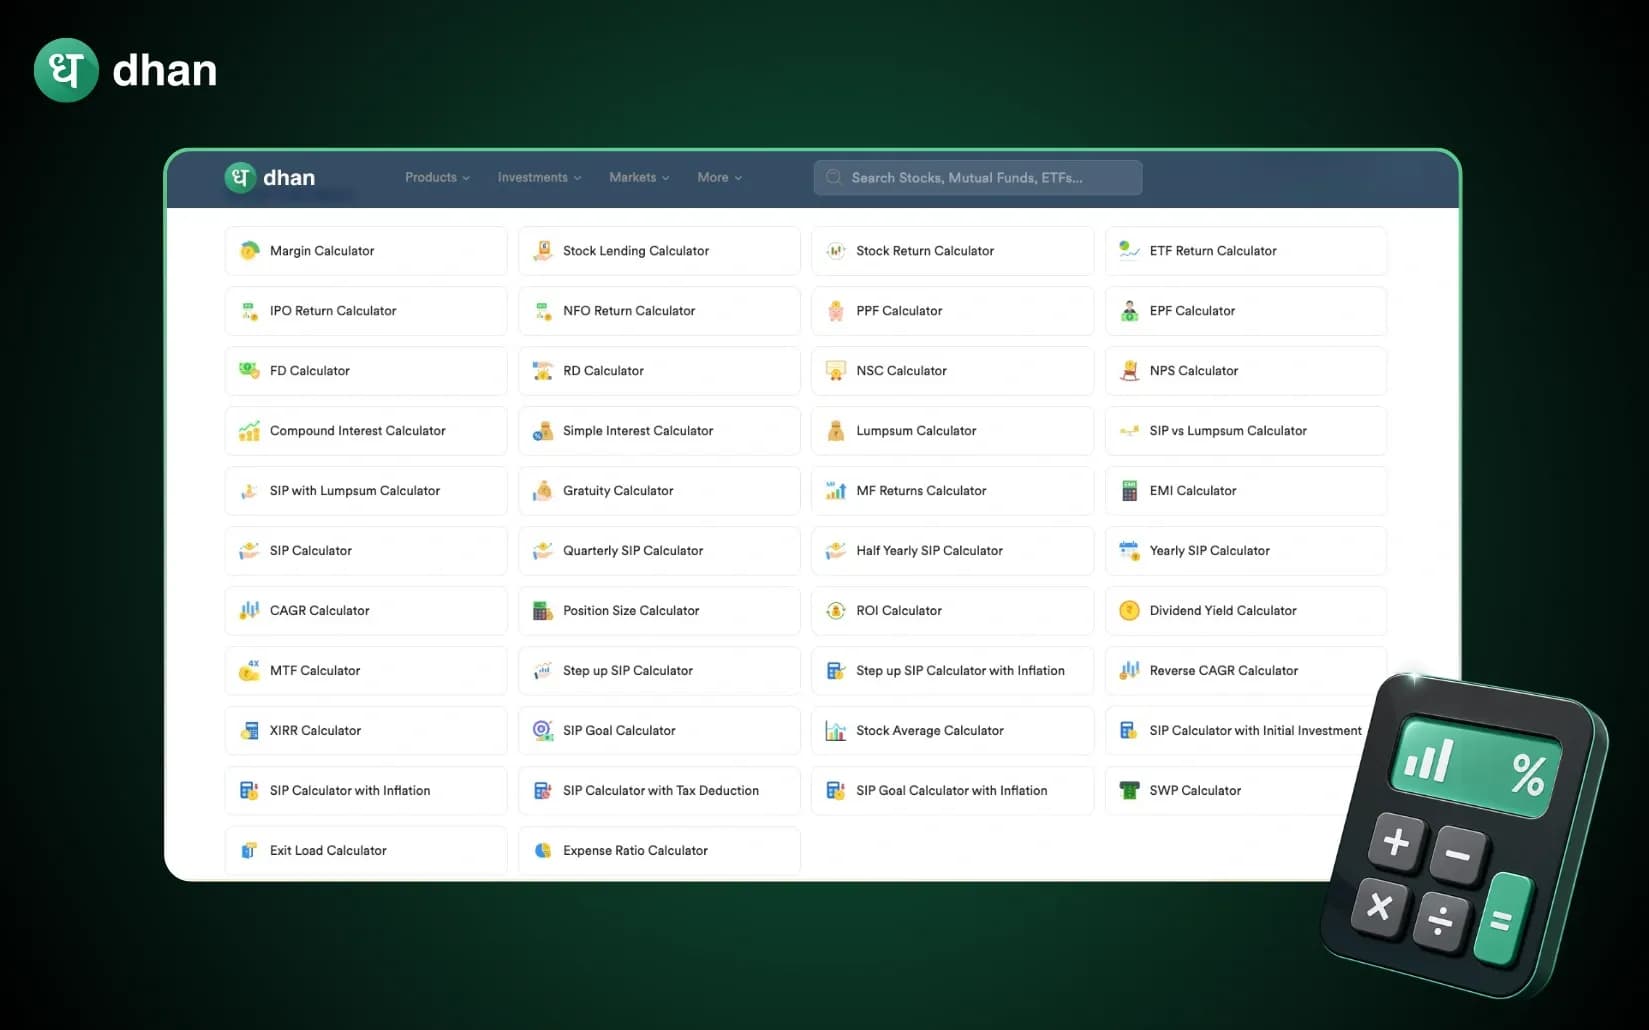This screenshot has width=1649, height=1030.
Task: Click the search magnifier icon
Action: 834,178
